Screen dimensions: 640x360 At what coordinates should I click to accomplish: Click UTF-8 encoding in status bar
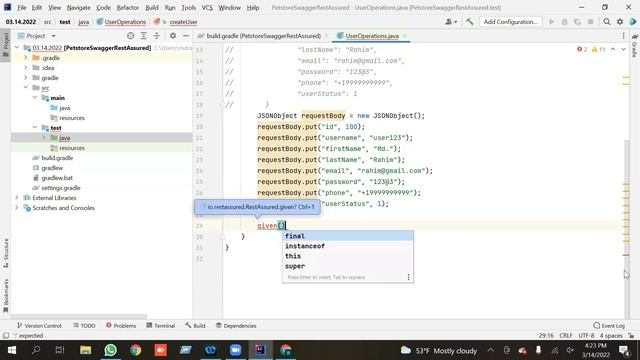586,336
